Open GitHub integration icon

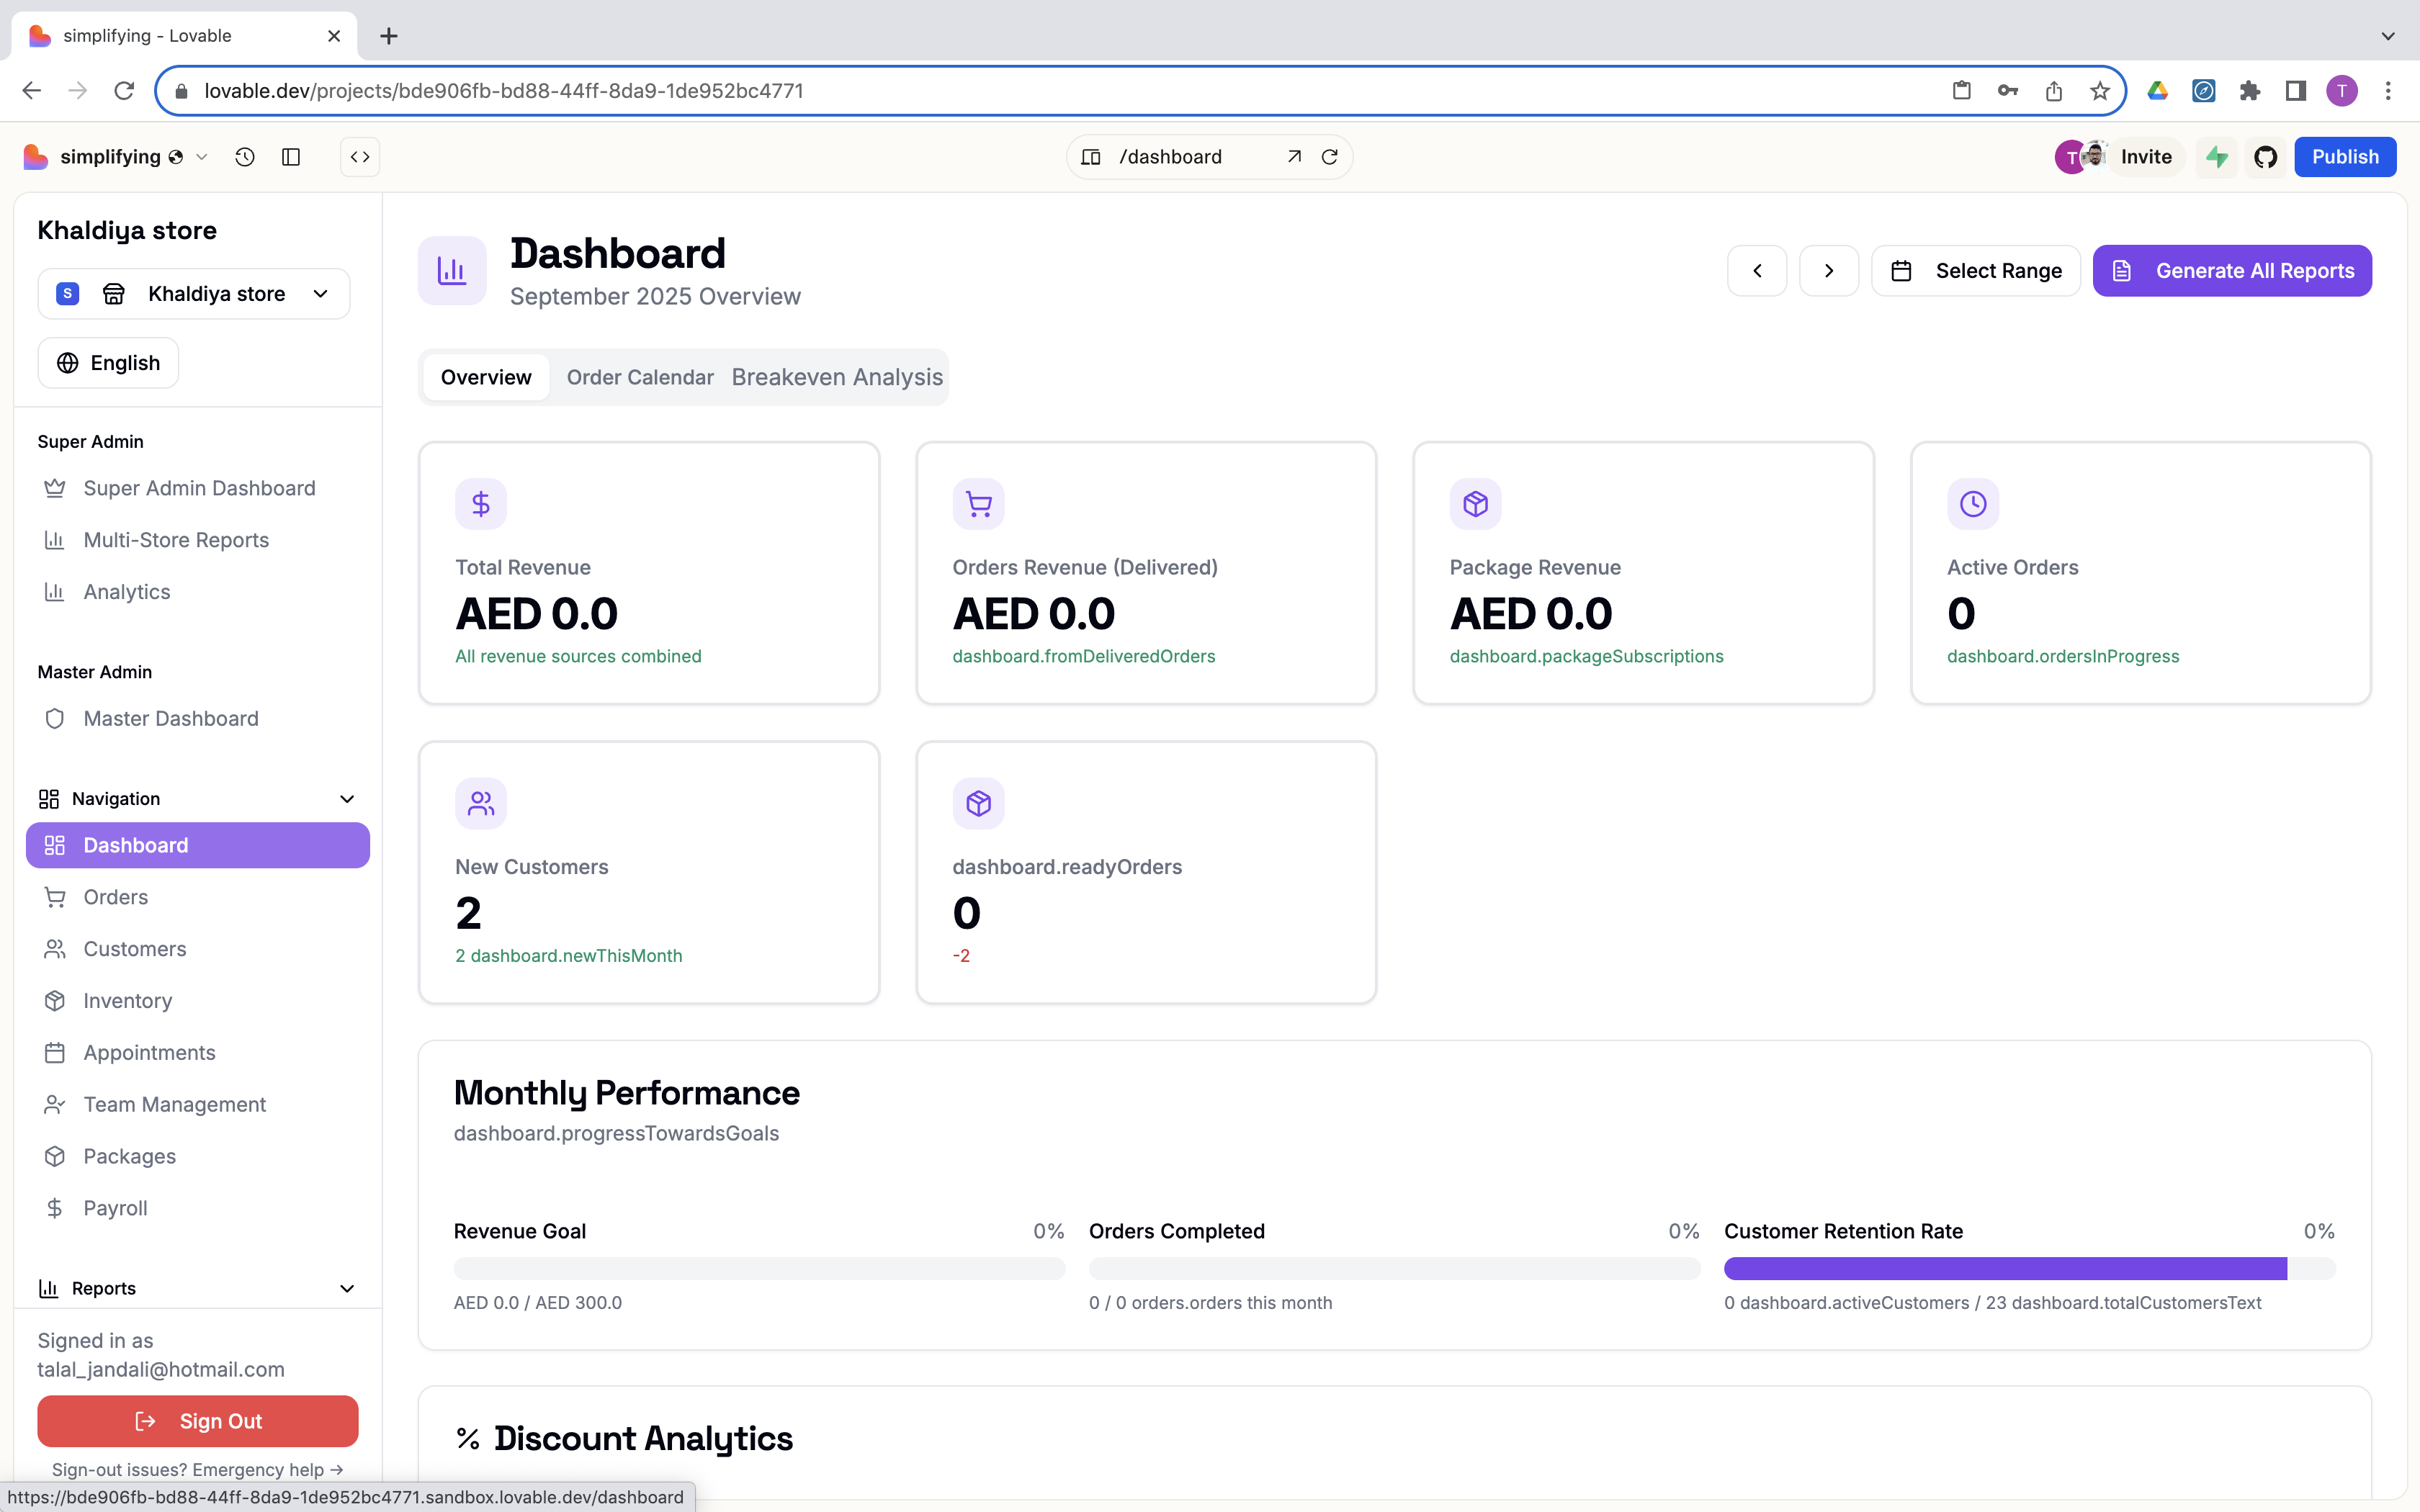tap(2265, 157)
